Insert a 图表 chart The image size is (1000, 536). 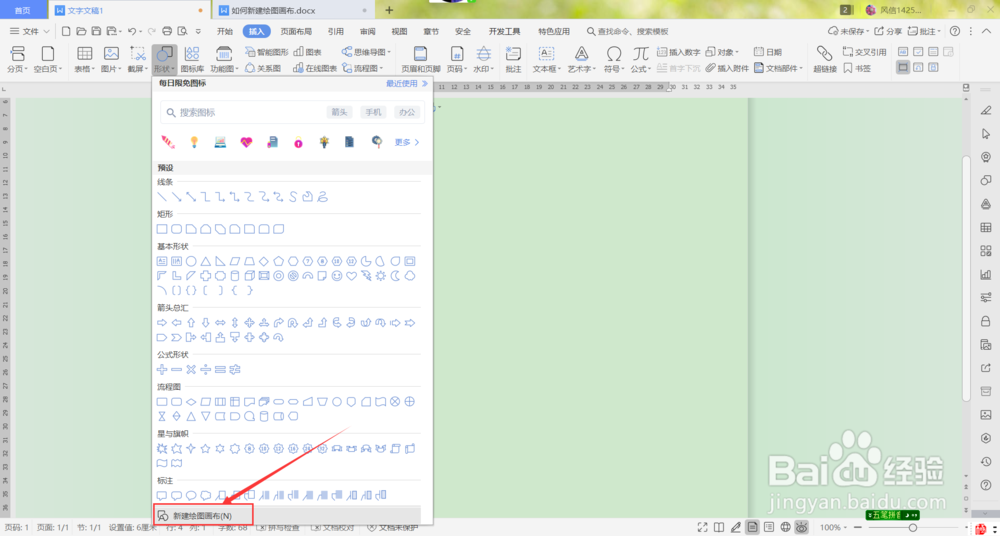click(x=307, y=52)
